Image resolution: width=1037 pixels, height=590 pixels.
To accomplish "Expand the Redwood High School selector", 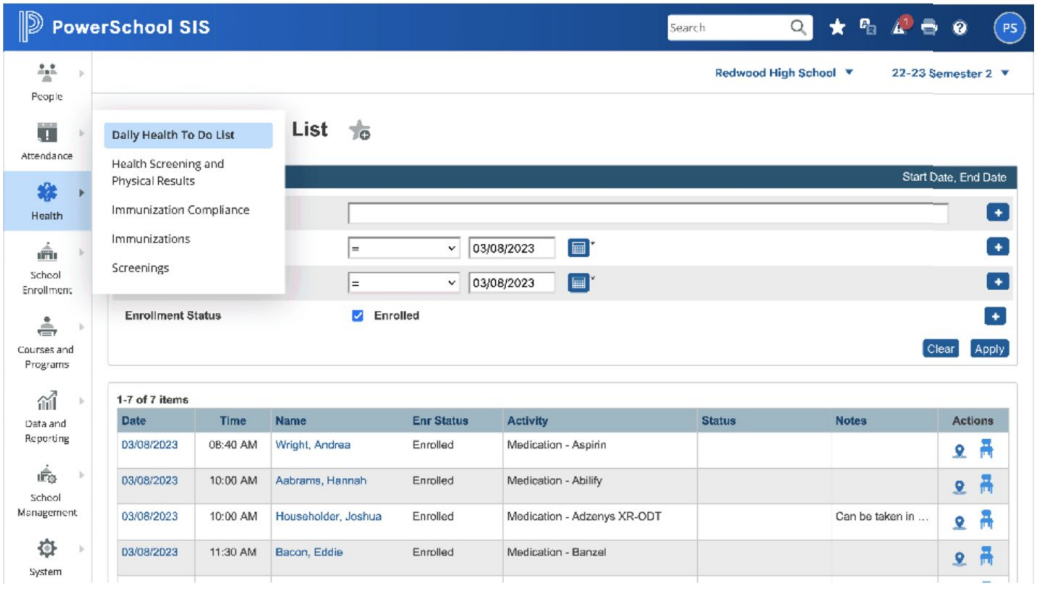I will tap(784, 73).
